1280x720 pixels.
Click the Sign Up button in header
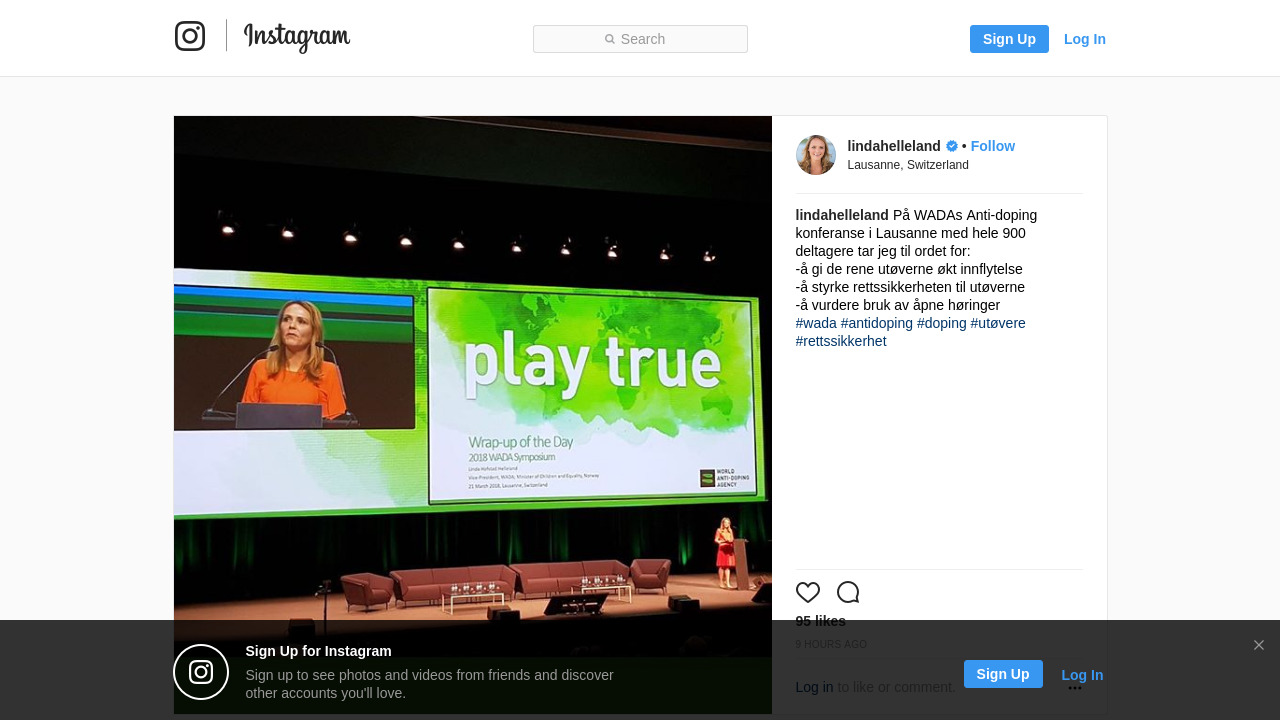pyautogui.click(x=1009, y=39)
